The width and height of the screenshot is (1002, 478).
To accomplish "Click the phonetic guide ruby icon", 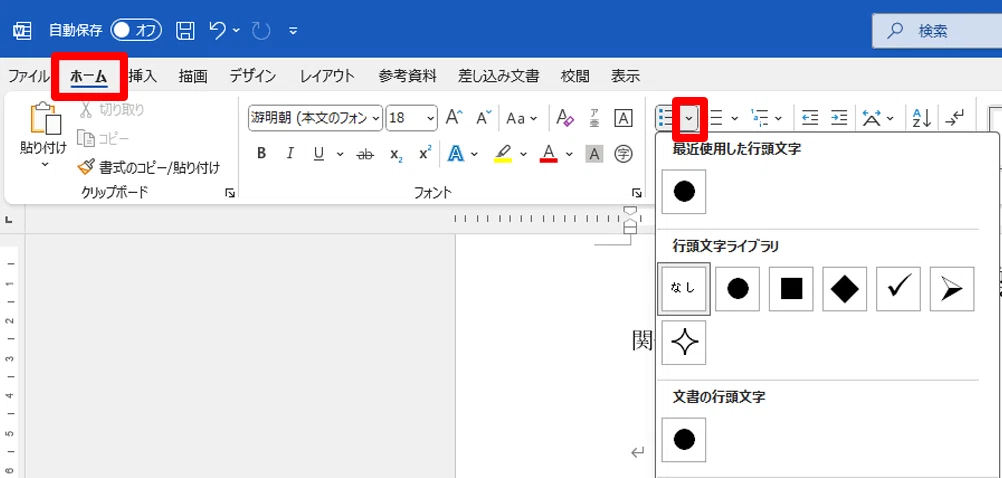I will [x=594, y=118].
